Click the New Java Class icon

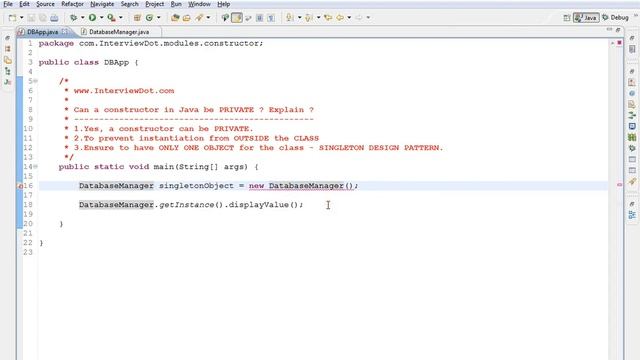tap(149, 18)
